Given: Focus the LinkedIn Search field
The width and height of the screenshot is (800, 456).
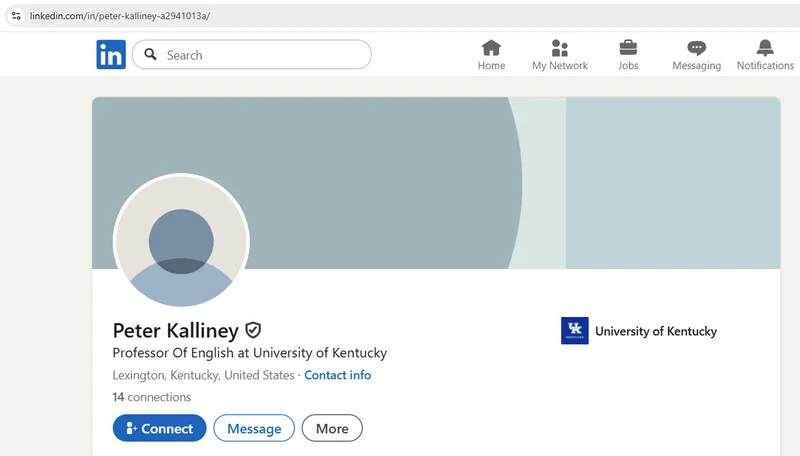Looking at the screenshot, I should 252,55.
